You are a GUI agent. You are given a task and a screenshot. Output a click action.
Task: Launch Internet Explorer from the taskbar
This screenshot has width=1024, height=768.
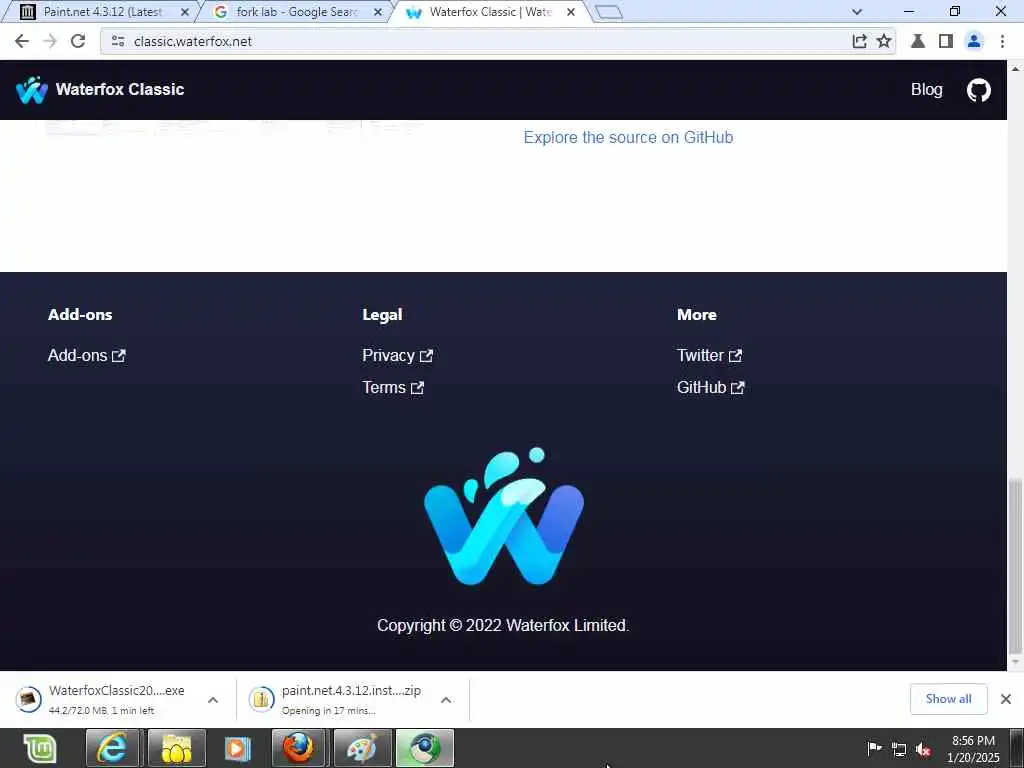112,748
